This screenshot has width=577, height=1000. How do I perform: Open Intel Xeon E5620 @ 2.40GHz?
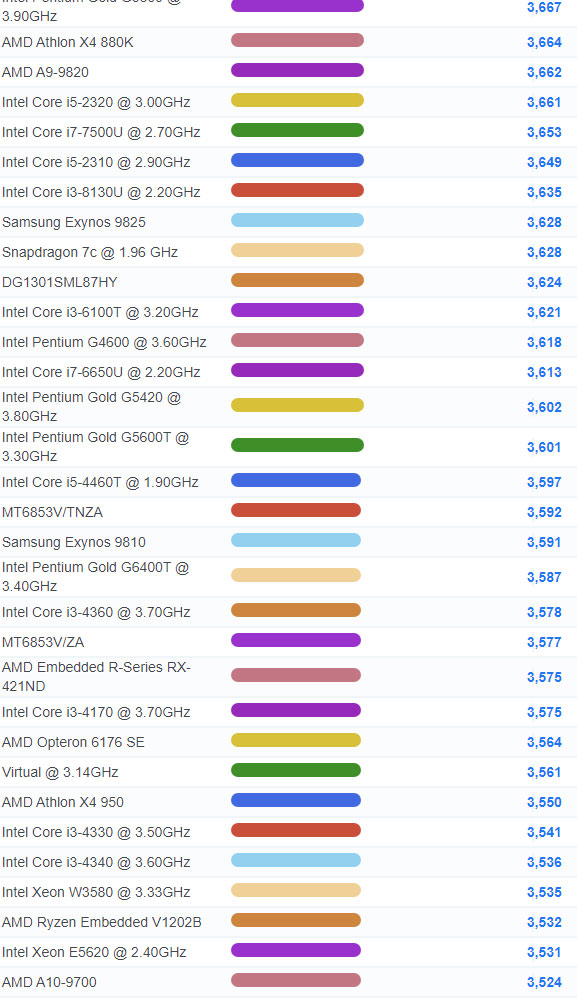coord(94,952)
